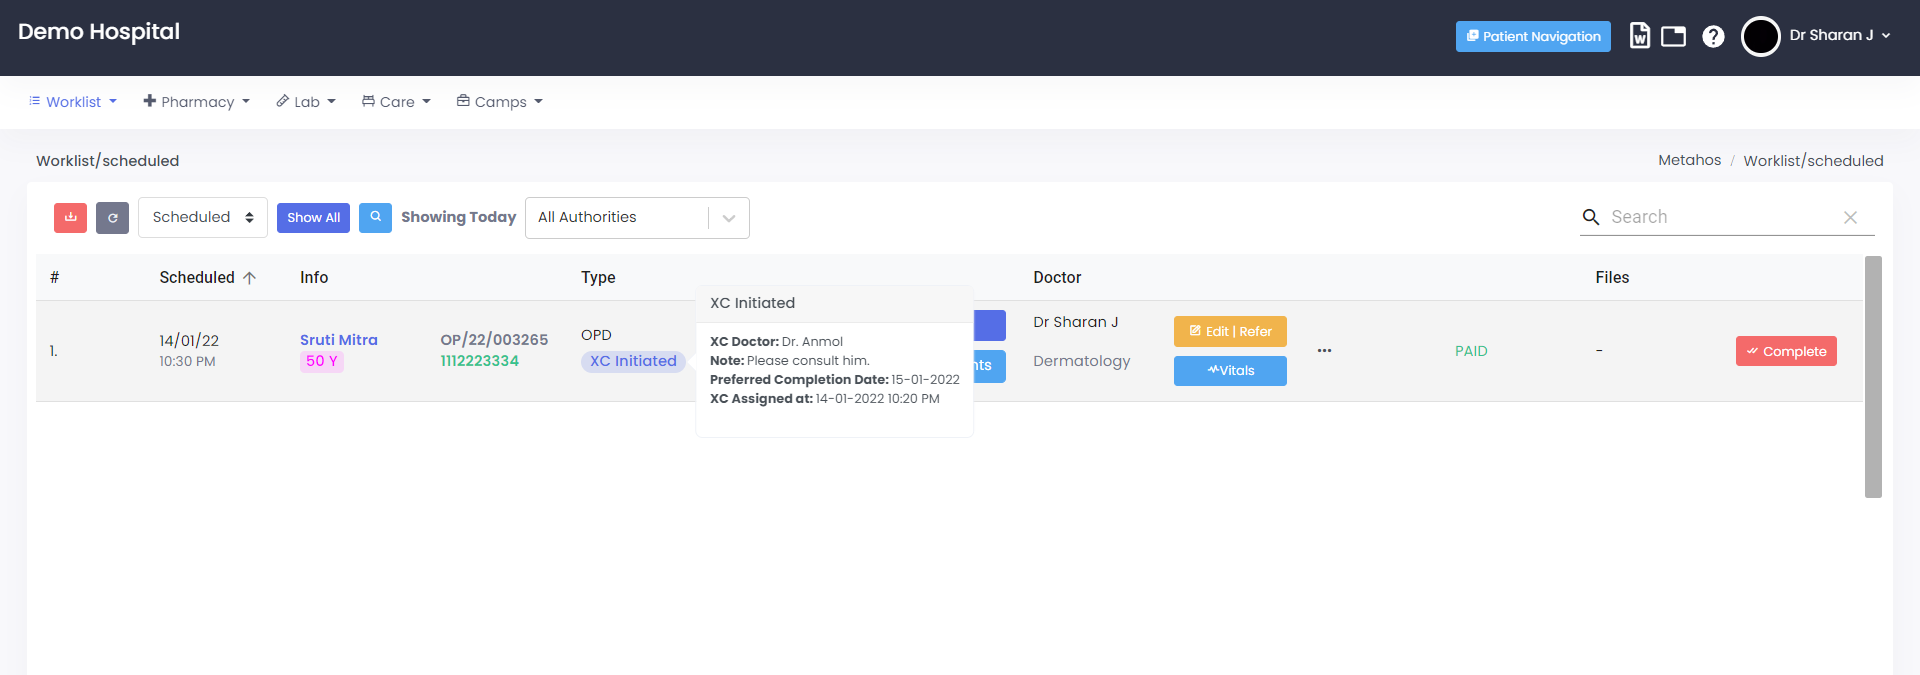Click the XC Initiated status badge

click(x=633, y=361)
